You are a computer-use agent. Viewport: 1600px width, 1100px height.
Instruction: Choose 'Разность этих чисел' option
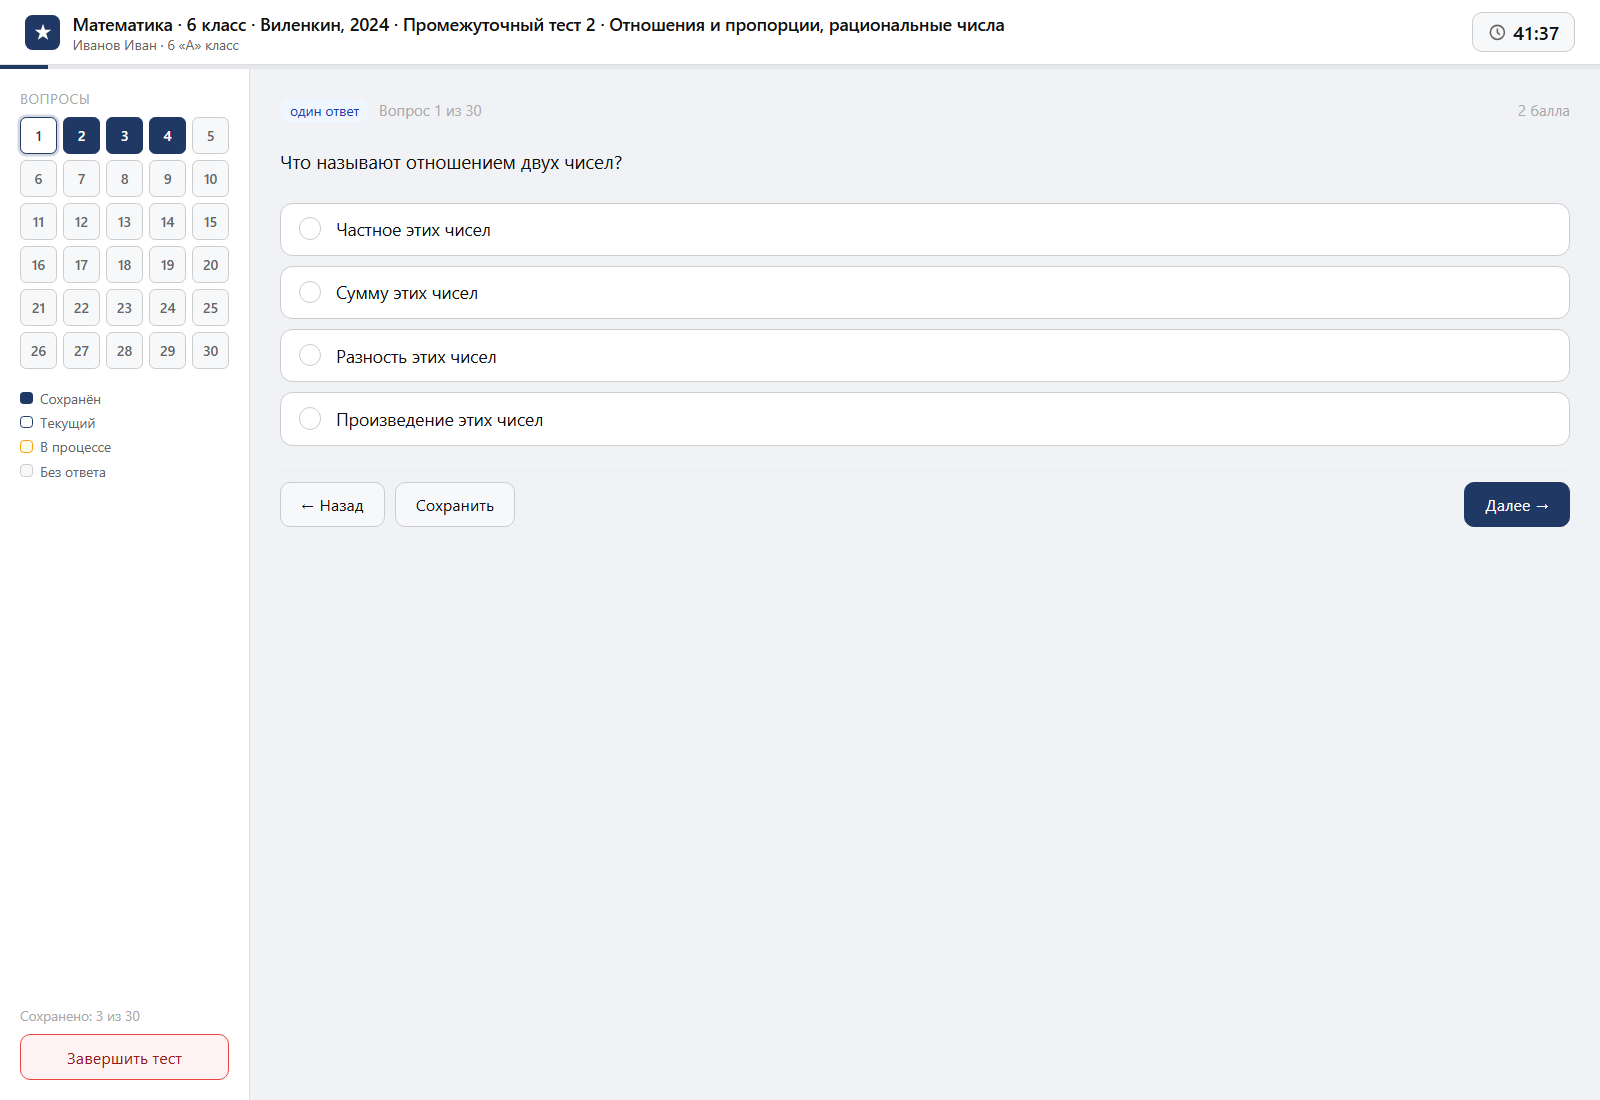[924, 355]
